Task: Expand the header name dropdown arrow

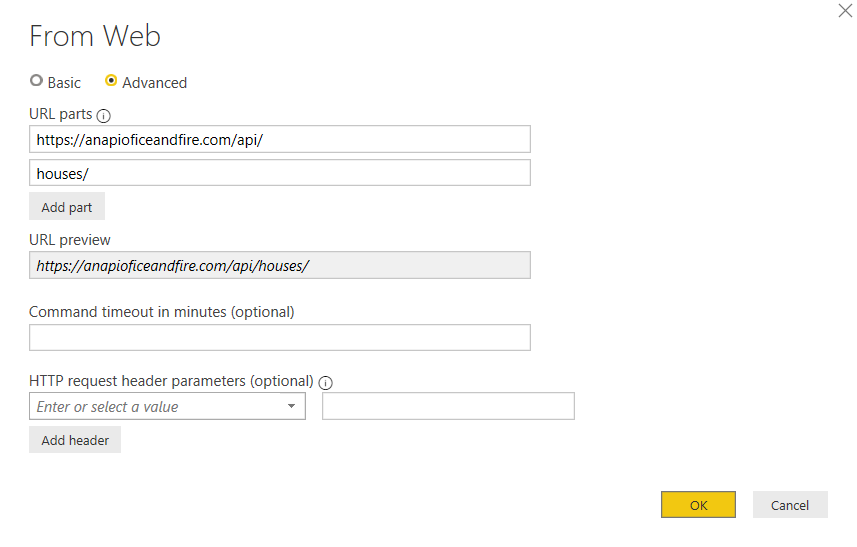Action: 292,406
